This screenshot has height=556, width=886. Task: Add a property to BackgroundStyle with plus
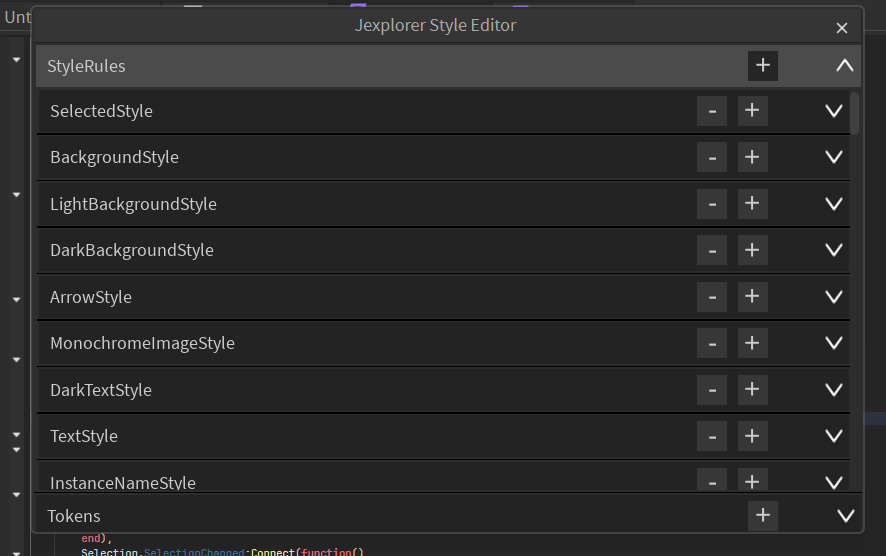(752, 157)
